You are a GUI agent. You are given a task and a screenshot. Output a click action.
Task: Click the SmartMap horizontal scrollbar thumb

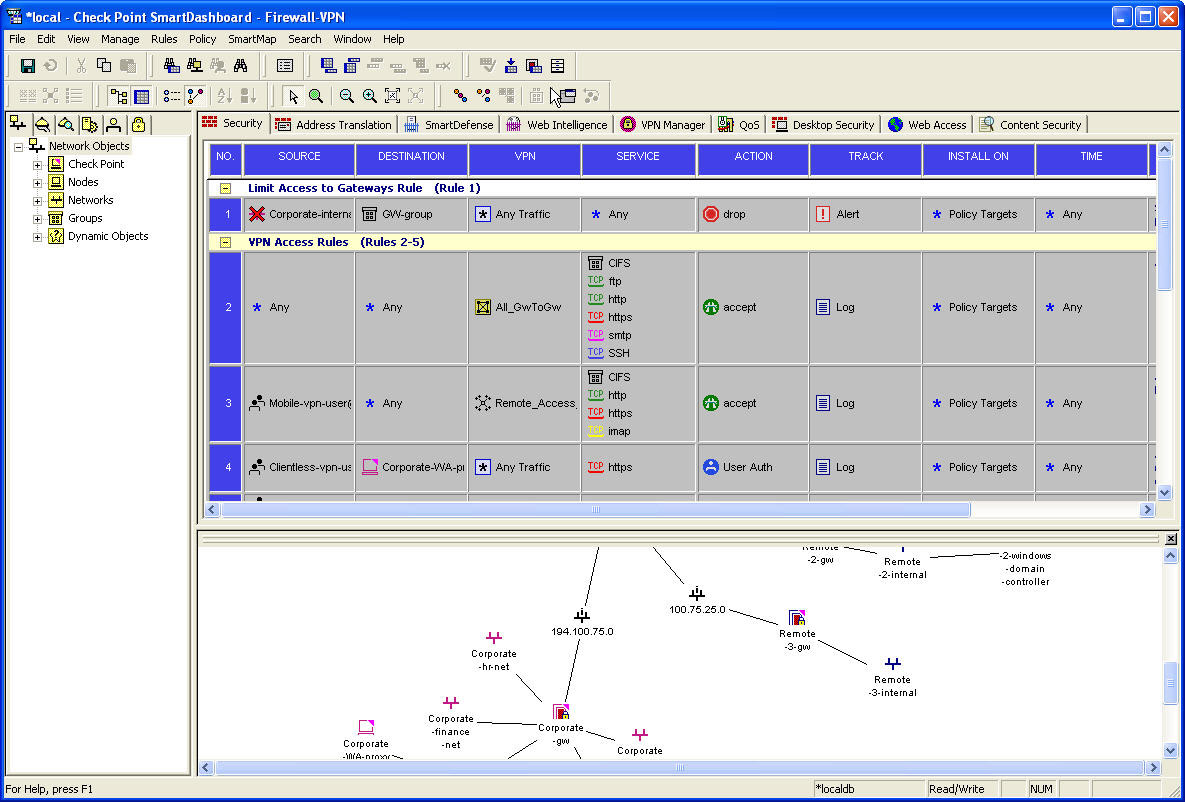click(680, 768)
